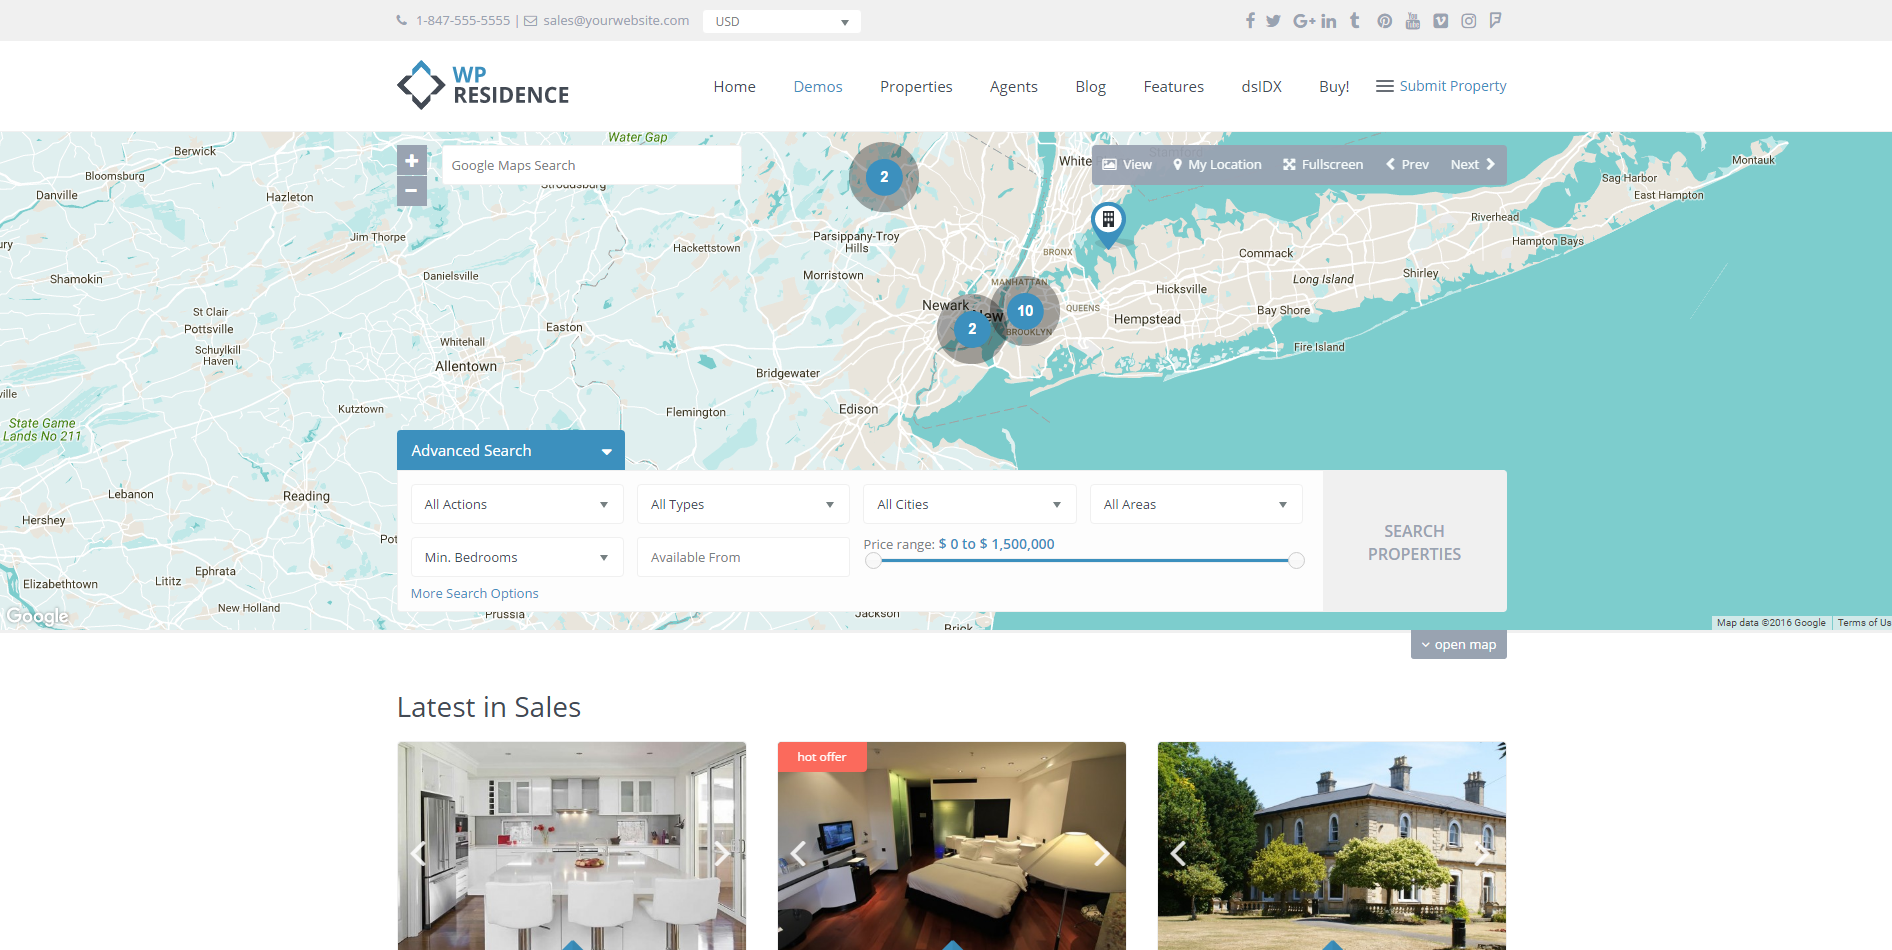Next image arrow on kitchen listing
Image resolution: width=1892 pixels, height=950 pixels.
(721, 853)
